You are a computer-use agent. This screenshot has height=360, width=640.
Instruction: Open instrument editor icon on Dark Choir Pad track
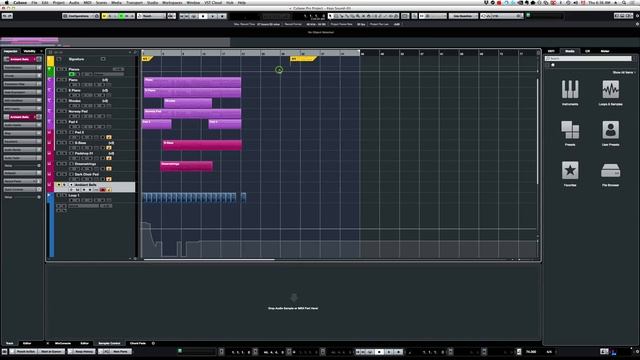109,179
